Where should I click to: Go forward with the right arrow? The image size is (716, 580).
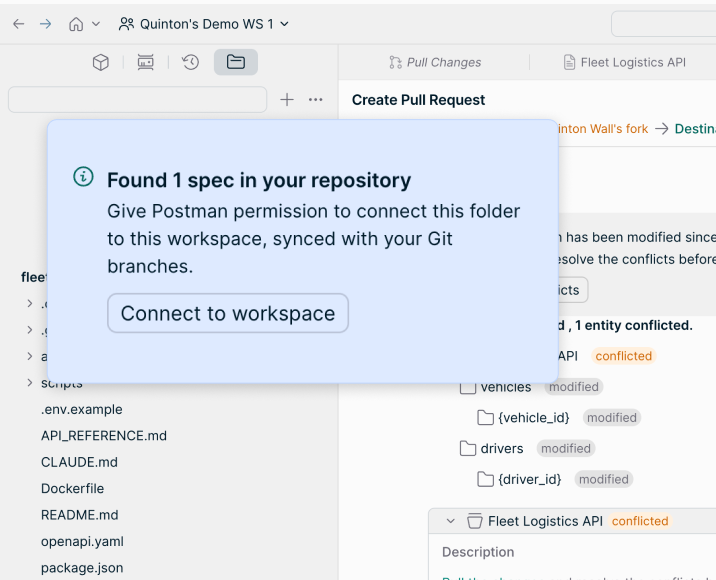[45, 24]
